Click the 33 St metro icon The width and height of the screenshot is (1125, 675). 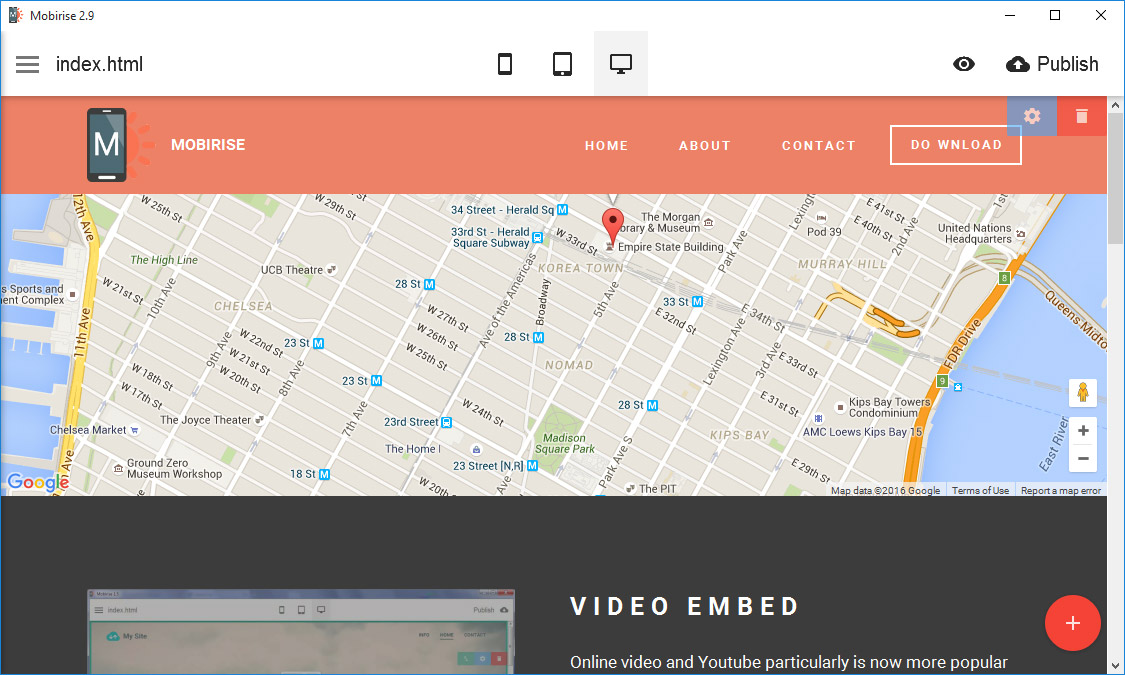[x=697, y=302]
